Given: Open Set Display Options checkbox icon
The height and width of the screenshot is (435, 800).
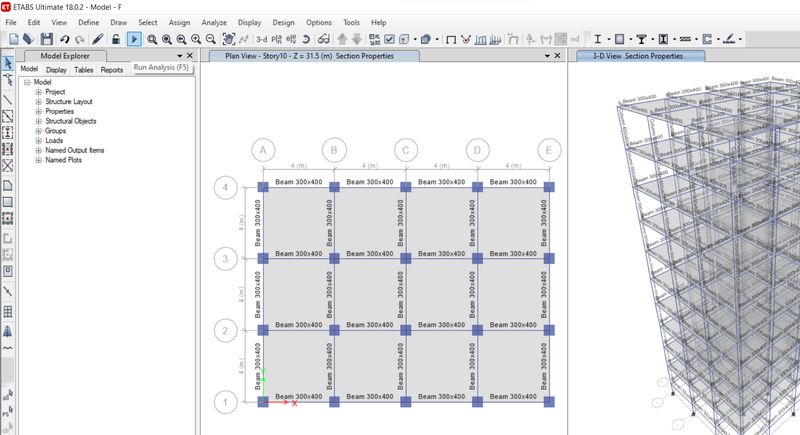Looking at the screenshot, I should 389,39.
